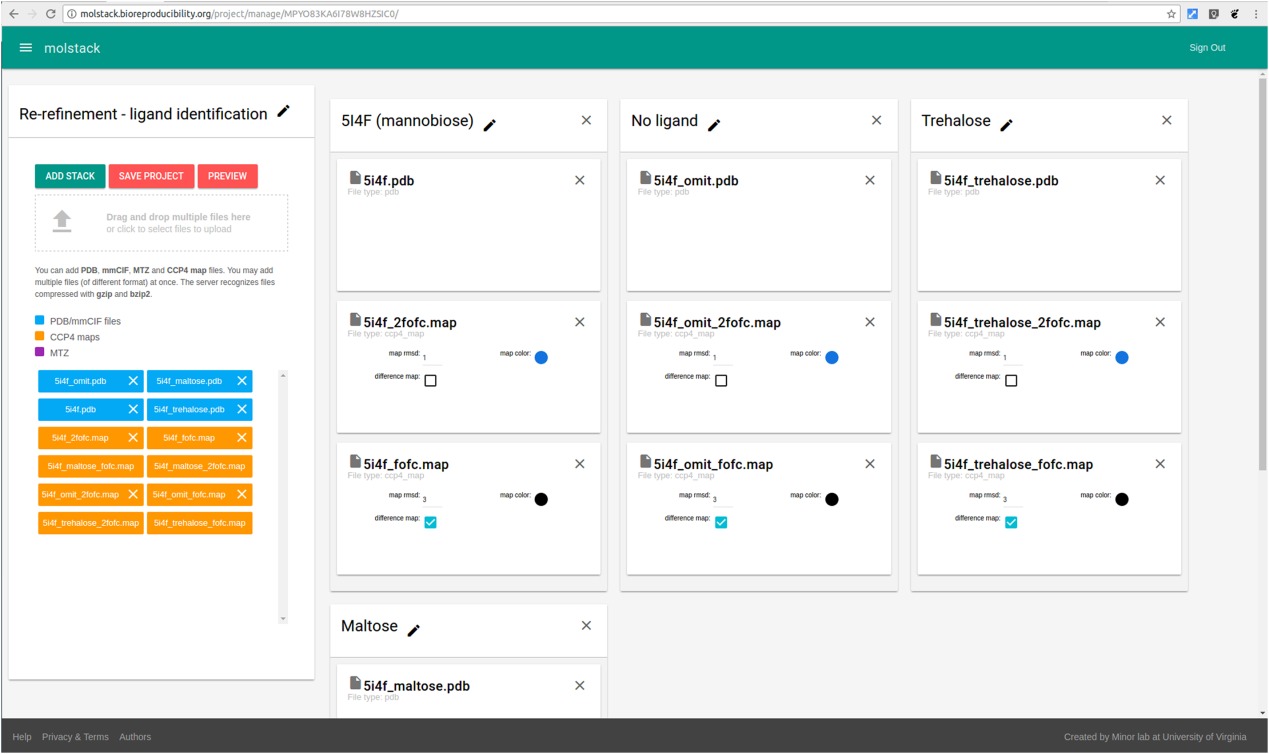
Task: Remove 5i4f_maltose.pdb card from Maltose stack
Action: 580,685
